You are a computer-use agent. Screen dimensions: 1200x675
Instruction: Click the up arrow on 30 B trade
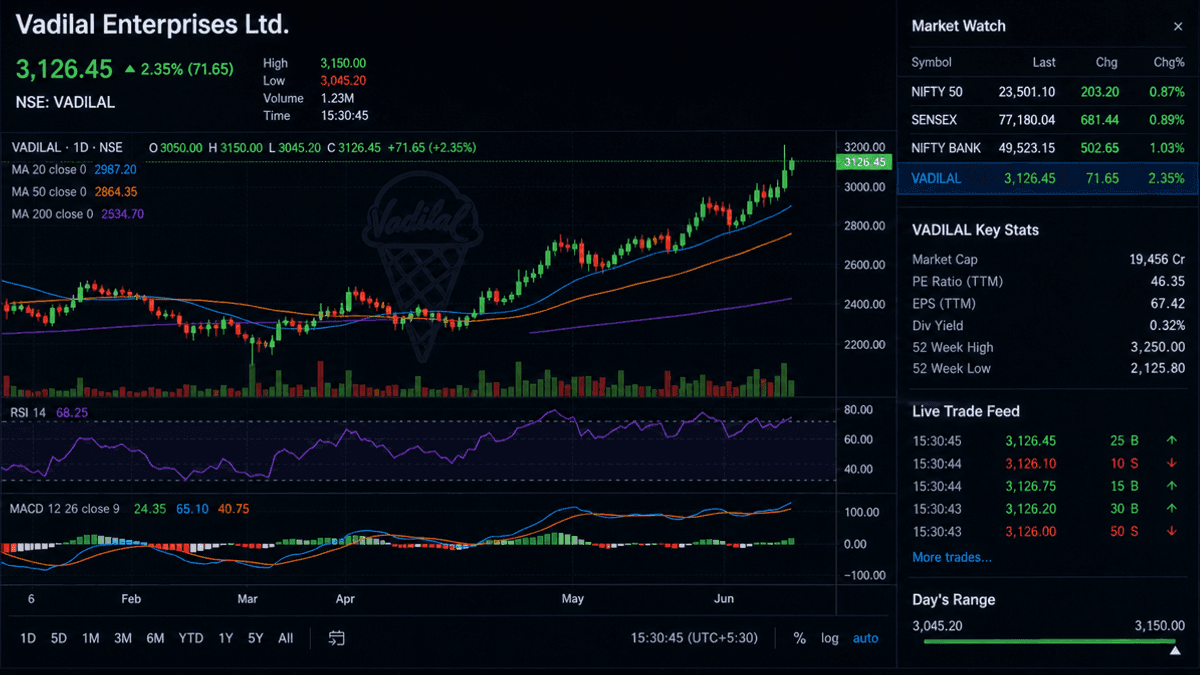(x=1172, y=509)
